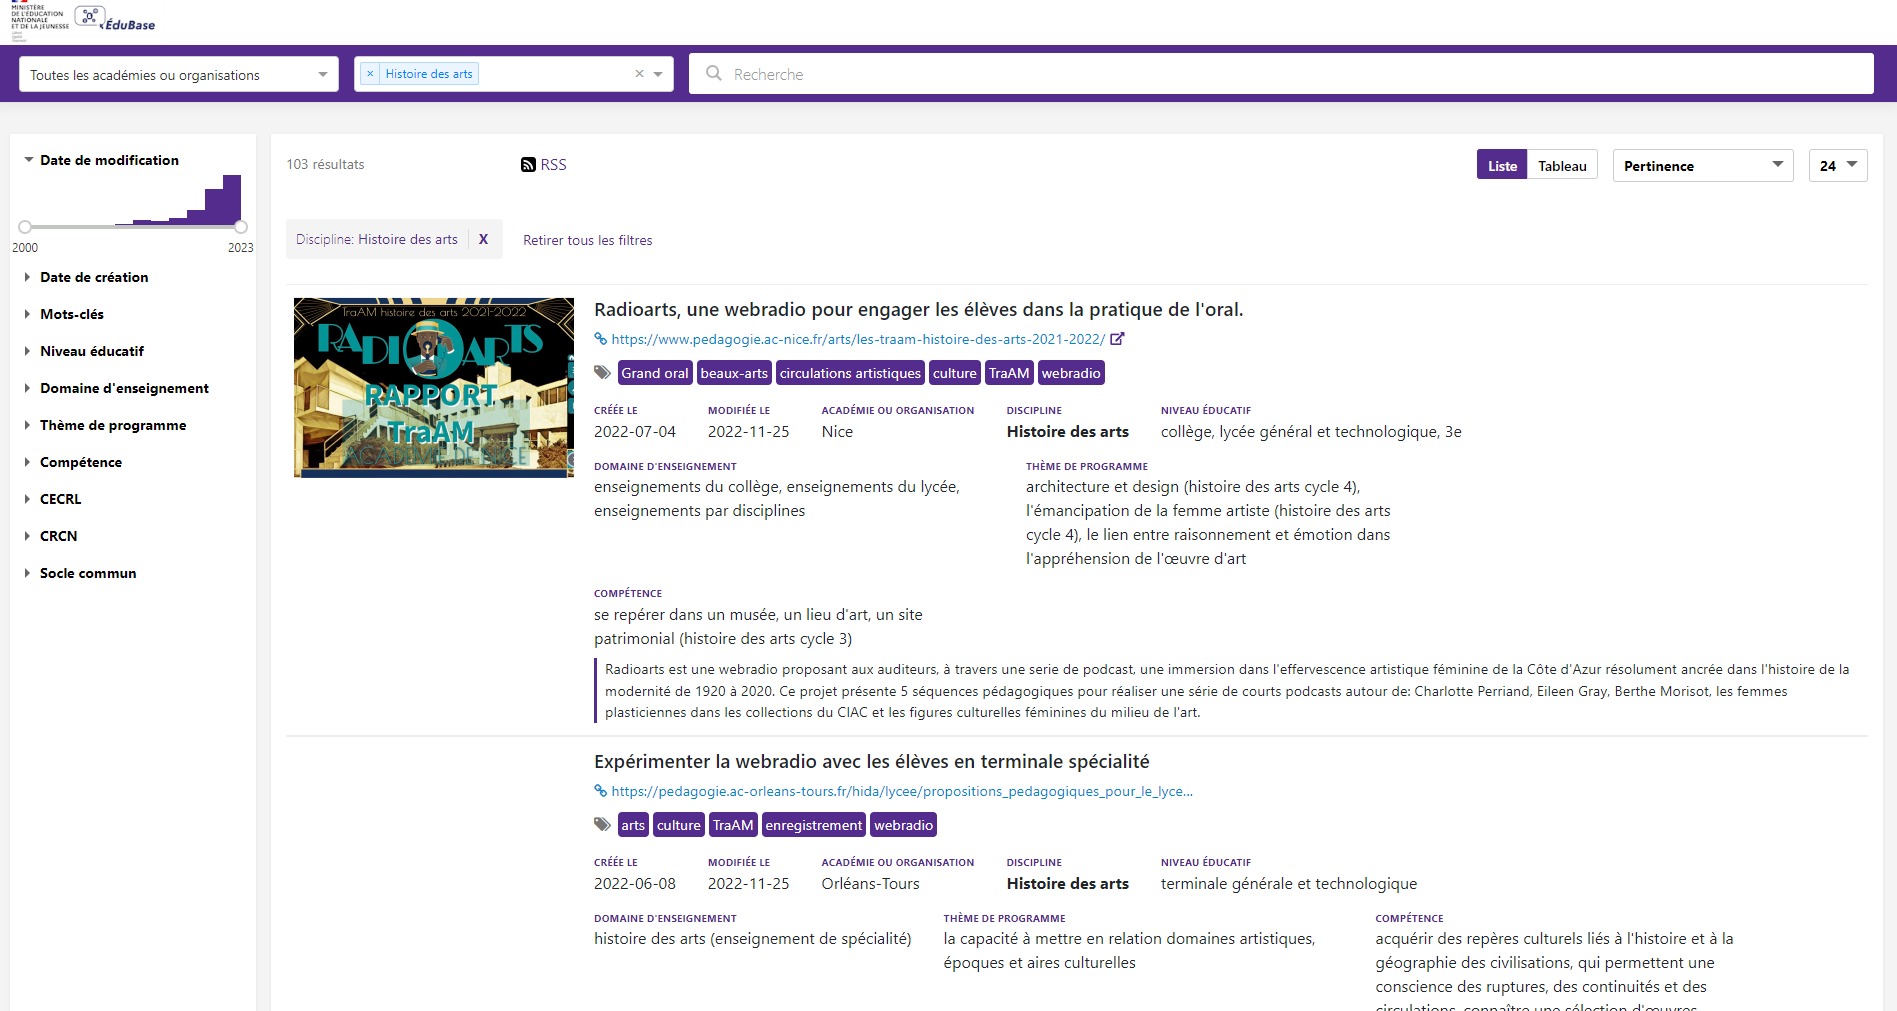Open the Radioarts Rapport TraAM thumbnail

pyautogui.click(x=434, y=387)
